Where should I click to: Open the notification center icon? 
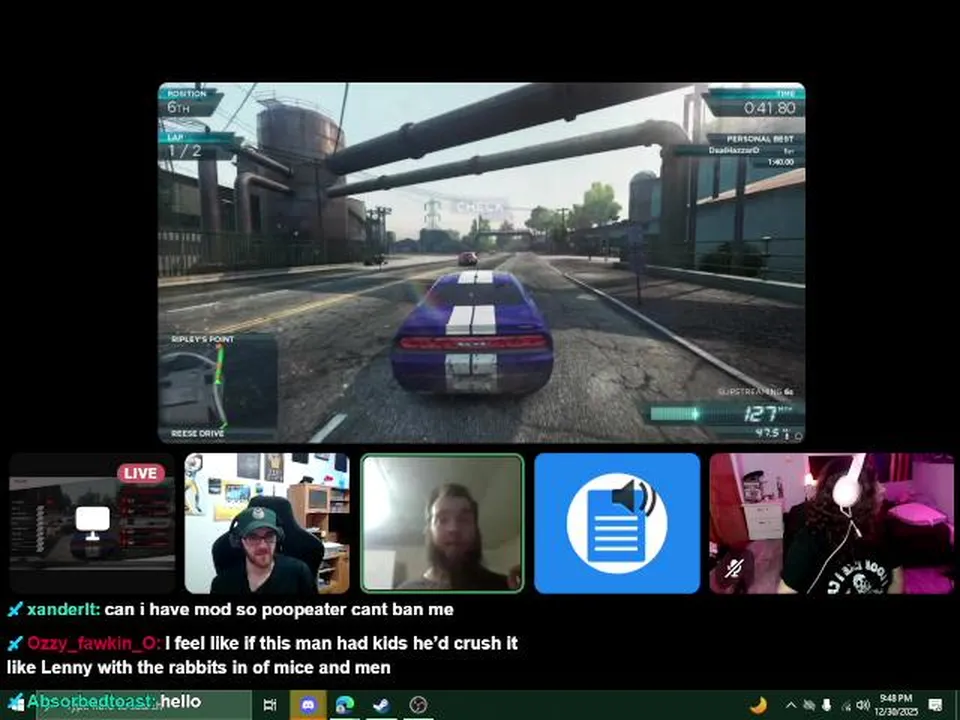(x=936, y=705)
